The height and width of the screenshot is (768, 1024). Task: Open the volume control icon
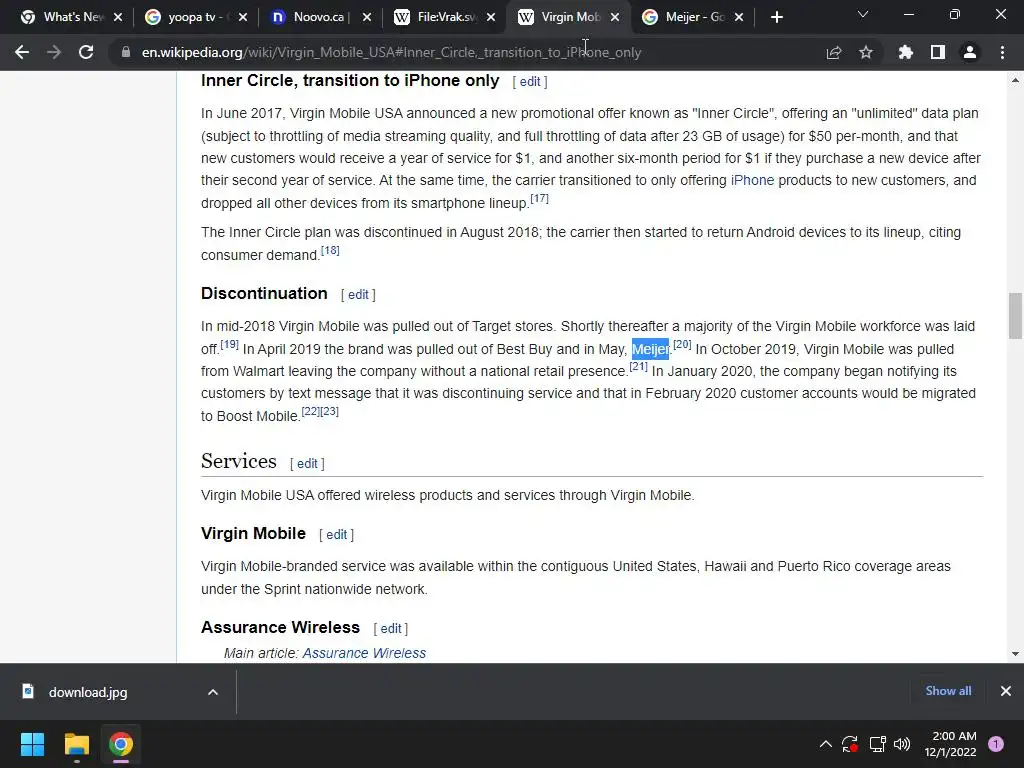[902, 744]
